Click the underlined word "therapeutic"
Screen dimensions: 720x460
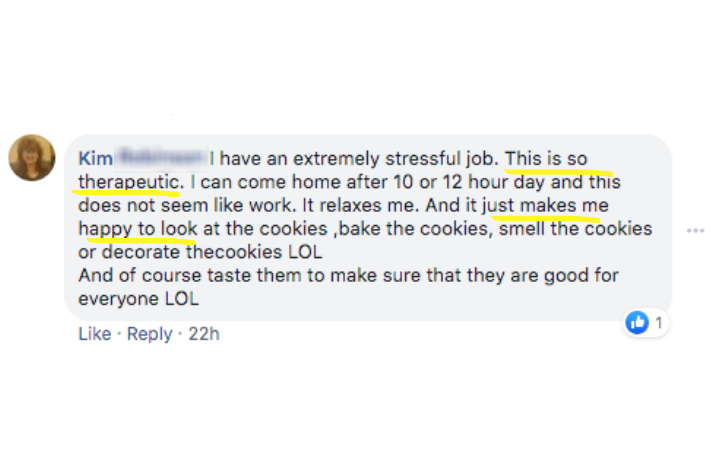pyautogui.click(x=129, y=183)
